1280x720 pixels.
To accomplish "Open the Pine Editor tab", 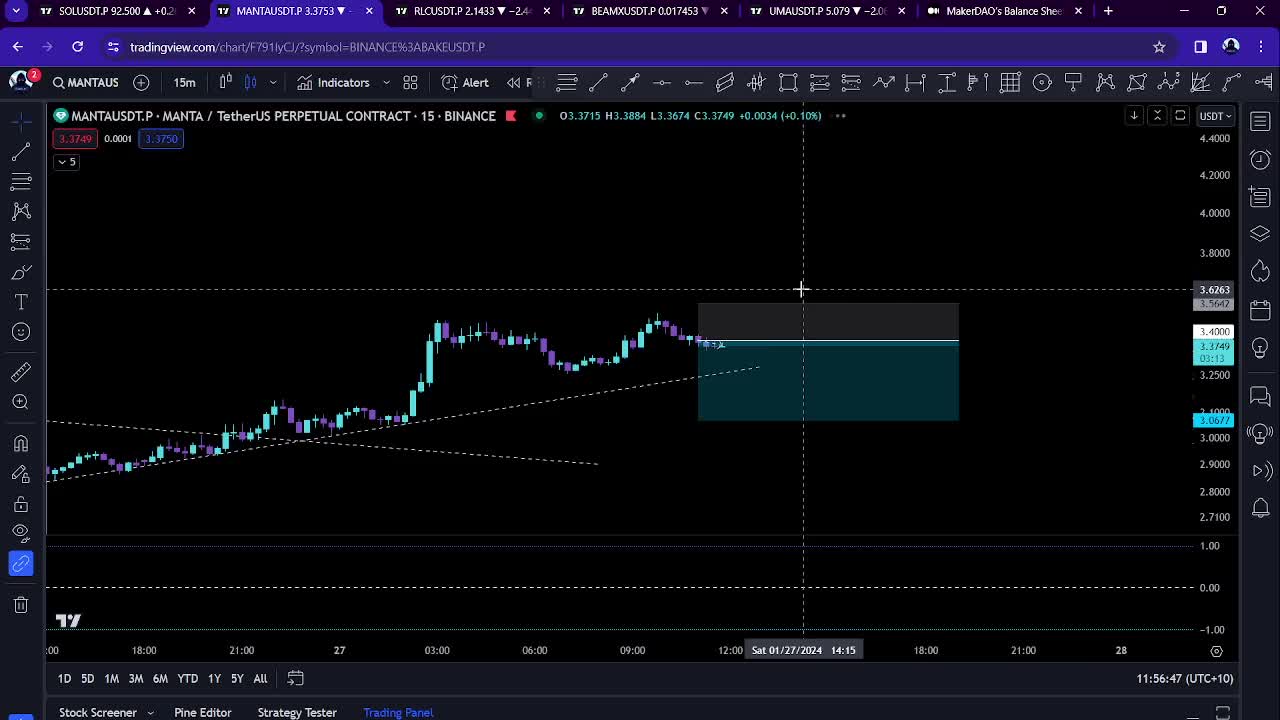I will point(203,712).
